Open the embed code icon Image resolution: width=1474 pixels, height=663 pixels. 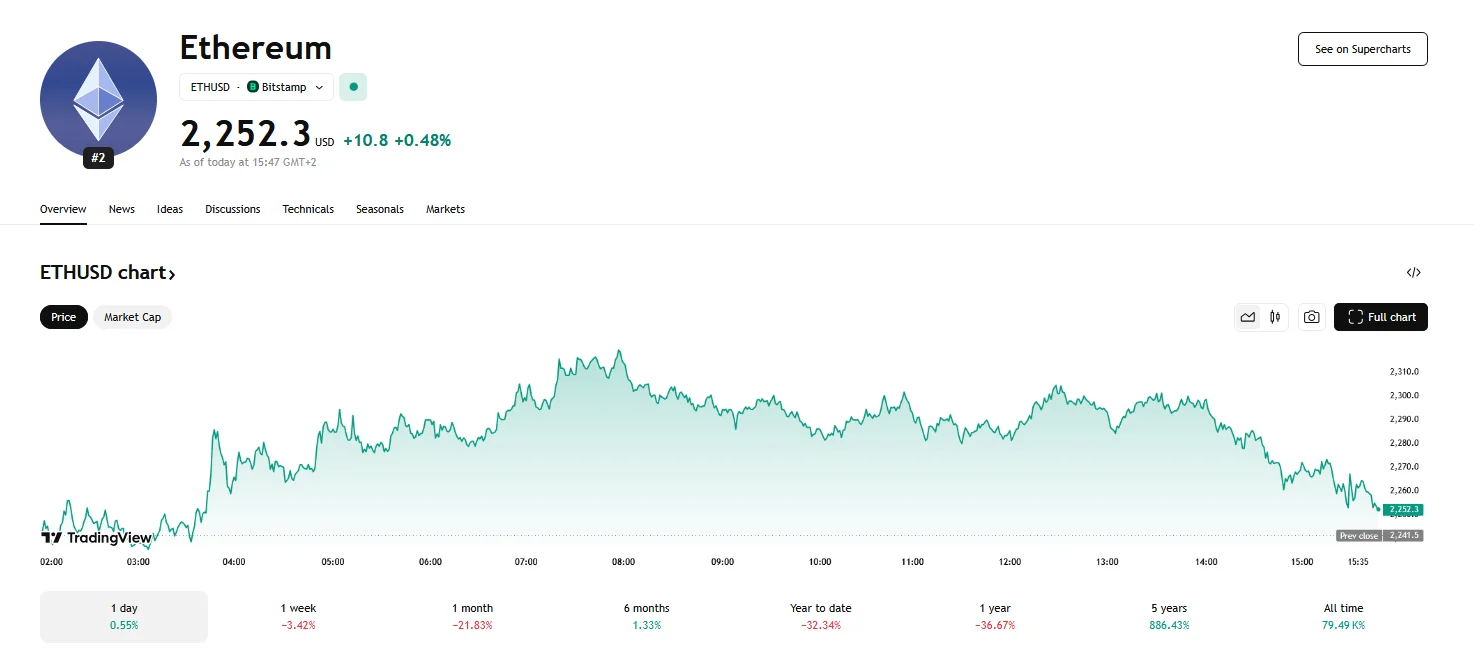[1412, 272]
